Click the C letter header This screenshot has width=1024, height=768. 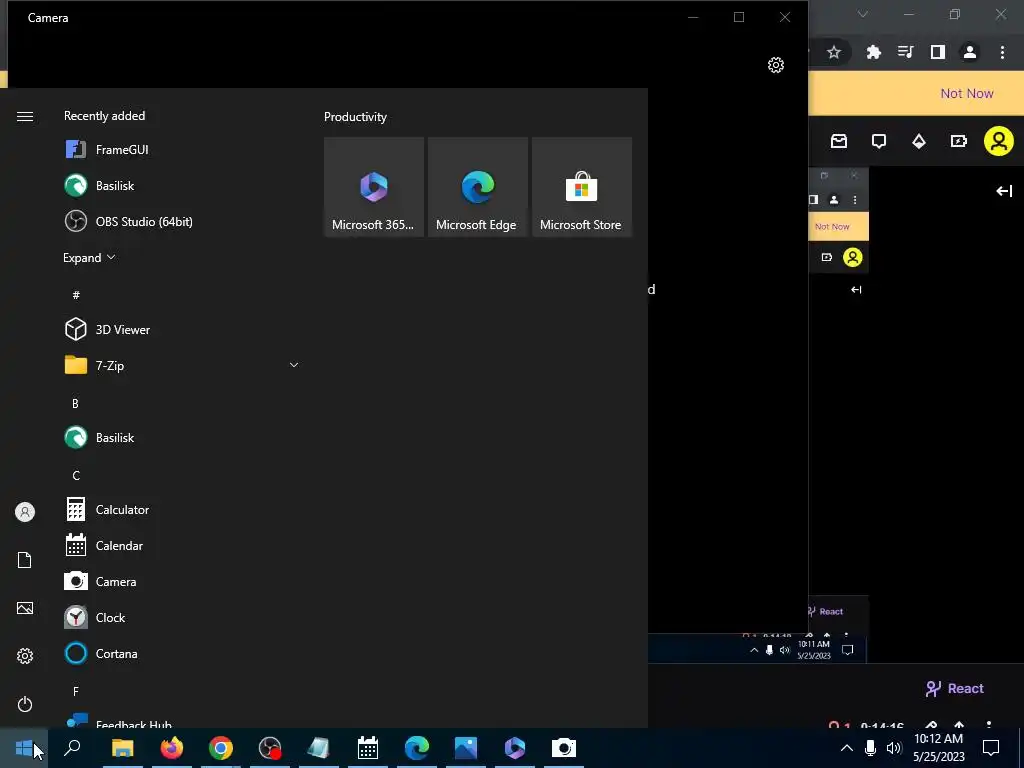coord(76,475)
